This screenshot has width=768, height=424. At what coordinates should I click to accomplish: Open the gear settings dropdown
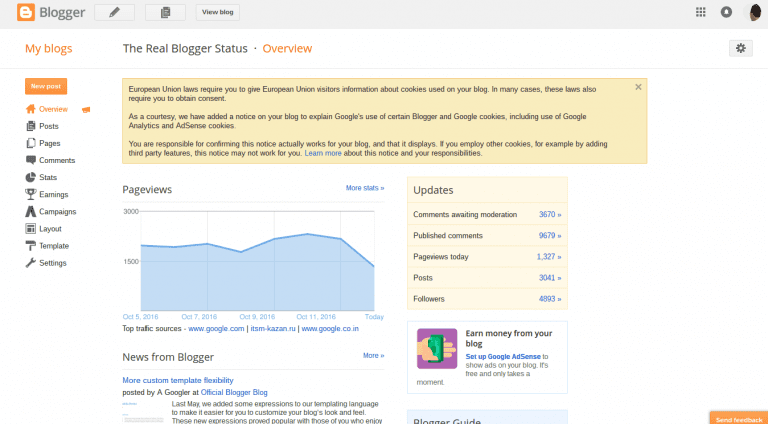coord(740,48)
